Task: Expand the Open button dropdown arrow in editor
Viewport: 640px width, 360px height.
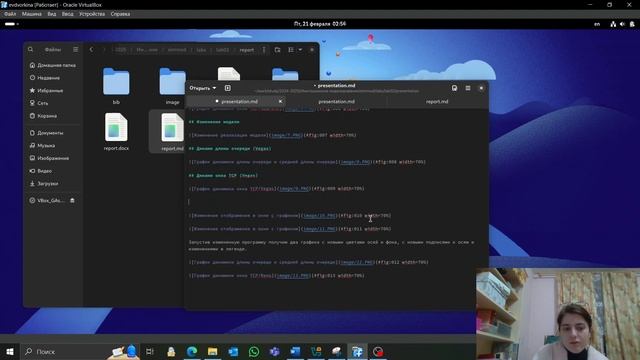Action: point(214,88)
